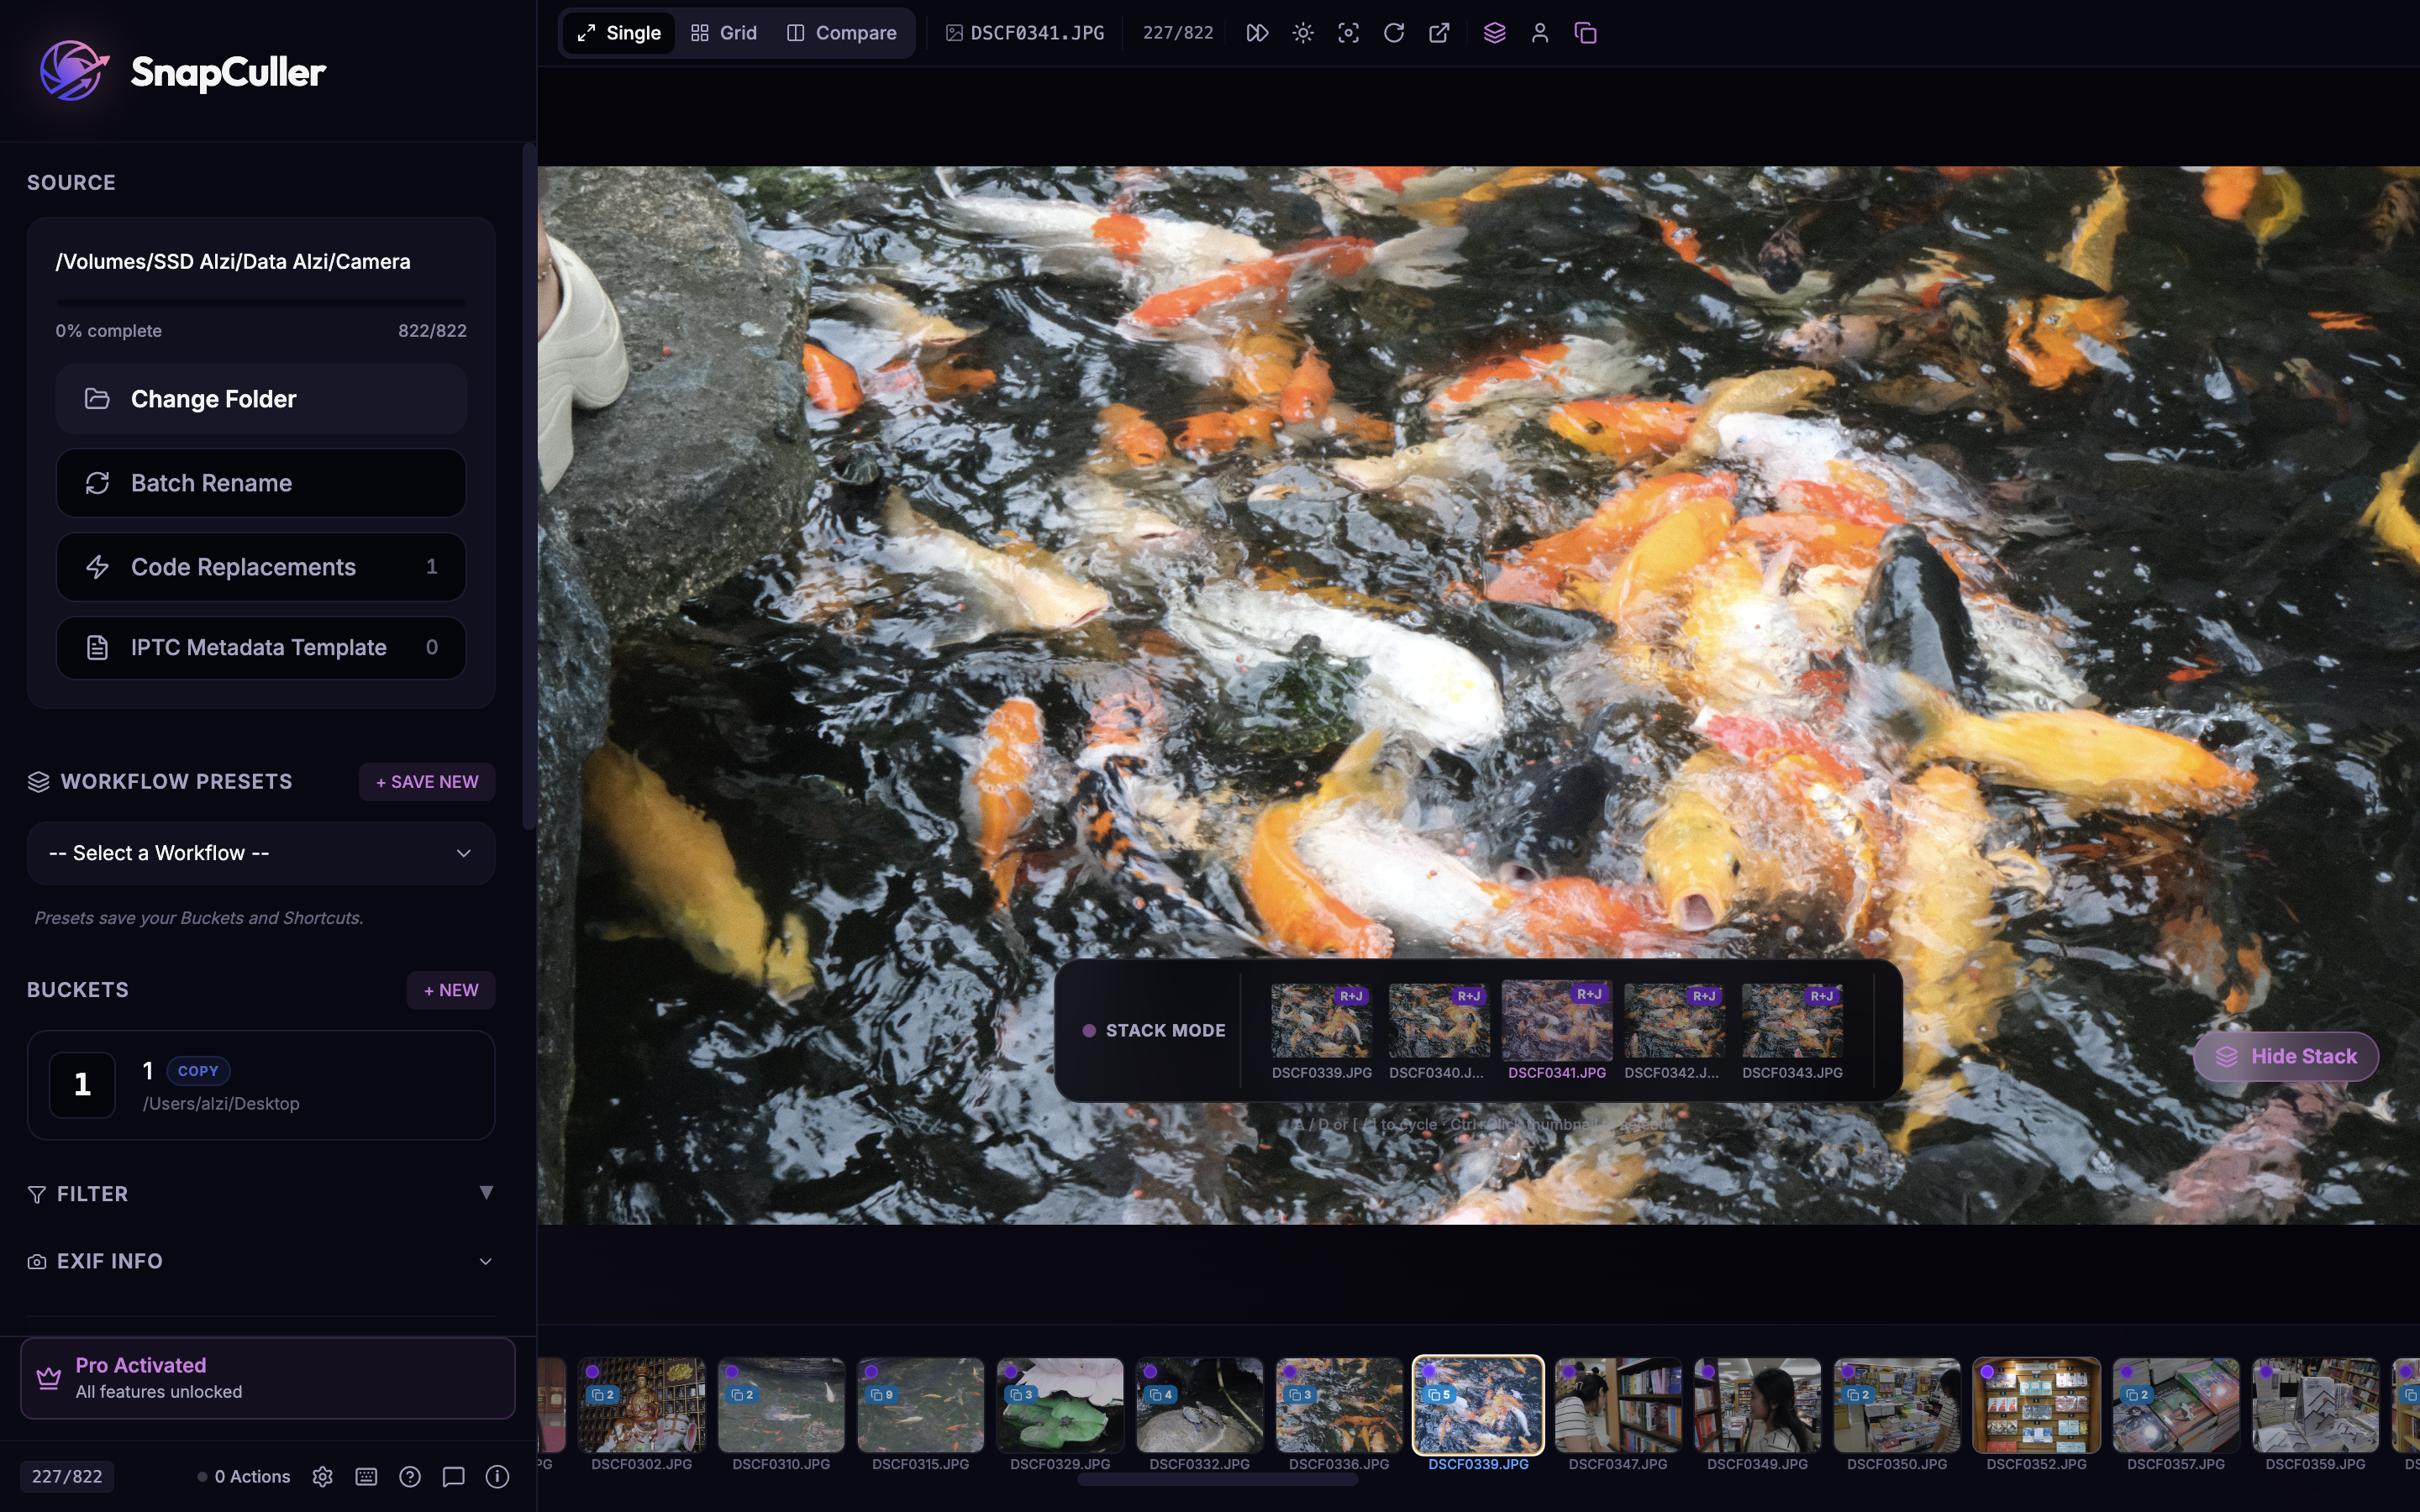Click the Pro Activated crown icon
Image resolution: width=2420 pixels, height=1512 pixels.
(x=48, y=1378)
